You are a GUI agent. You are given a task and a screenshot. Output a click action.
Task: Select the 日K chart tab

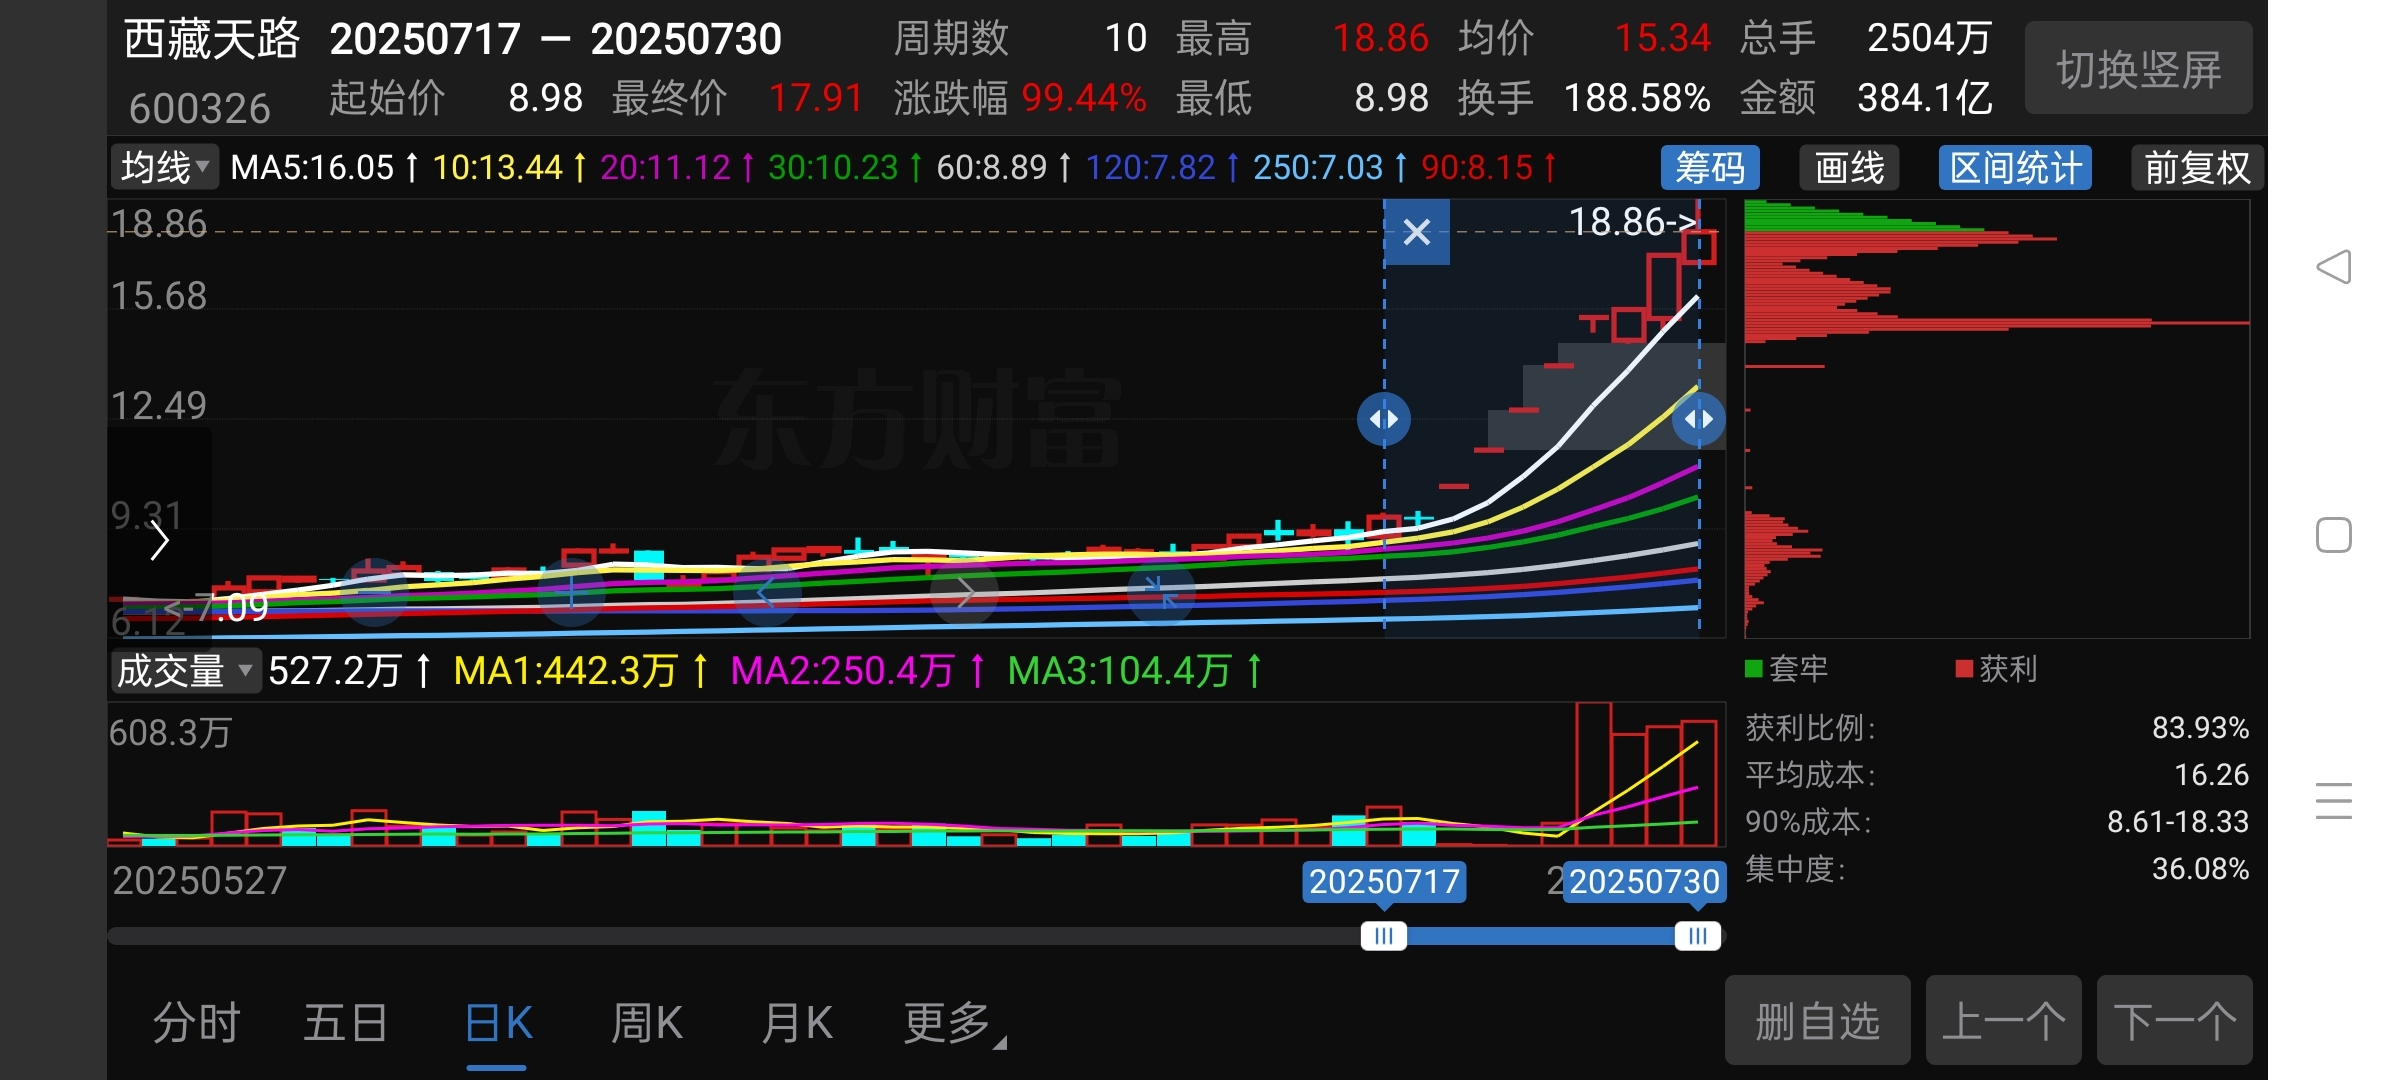[x=497, y=1023]
